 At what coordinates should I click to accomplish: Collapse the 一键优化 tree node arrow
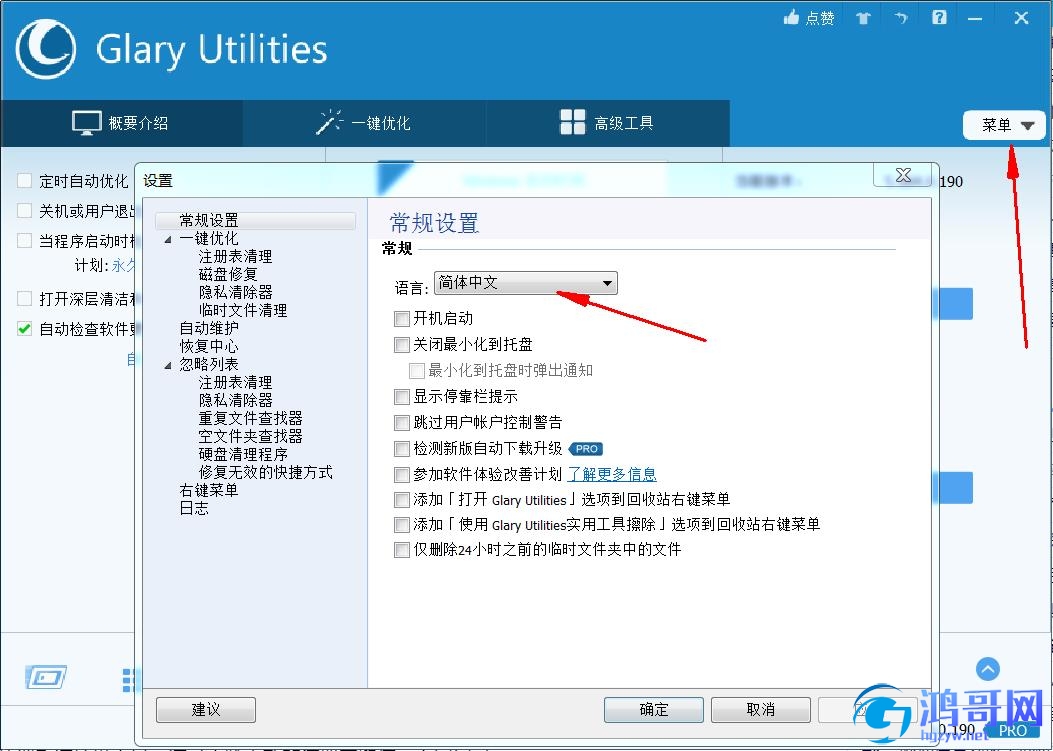[x=168, y=239]
